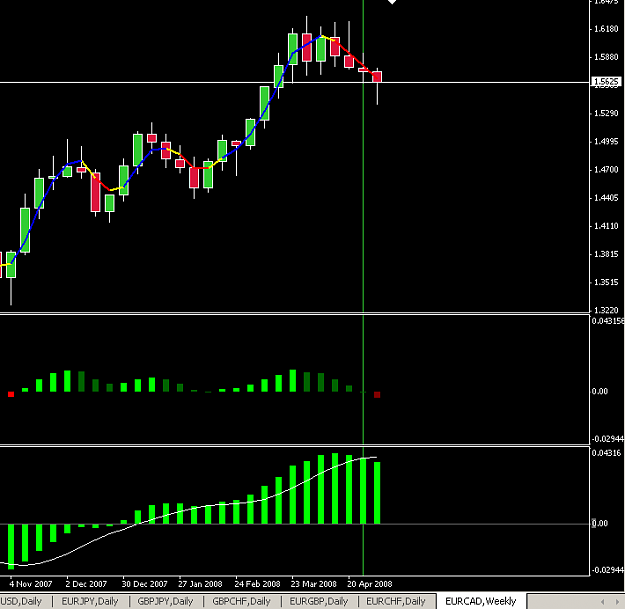Select the EURCHF,Daily chart tab

click(x=396, y=601)
